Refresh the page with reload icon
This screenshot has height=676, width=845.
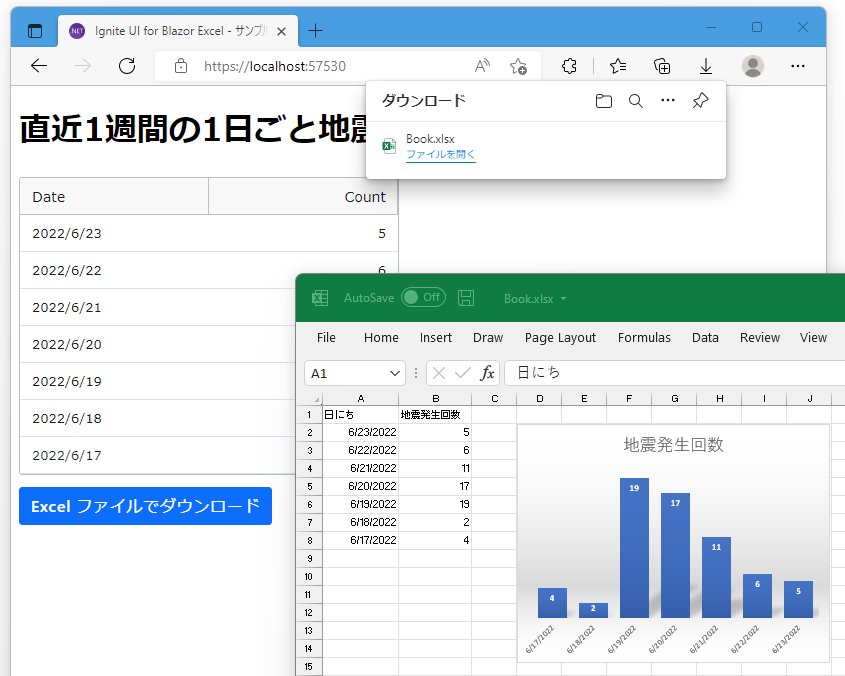tap(127, 66)
